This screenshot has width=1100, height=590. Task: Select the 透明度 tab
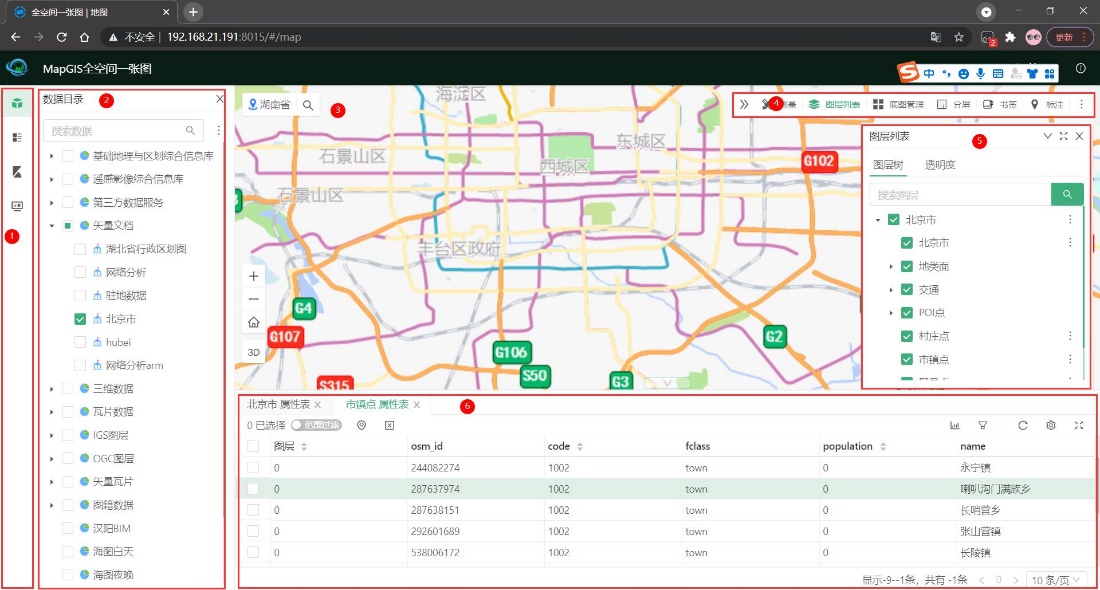[x=940, y=165]
